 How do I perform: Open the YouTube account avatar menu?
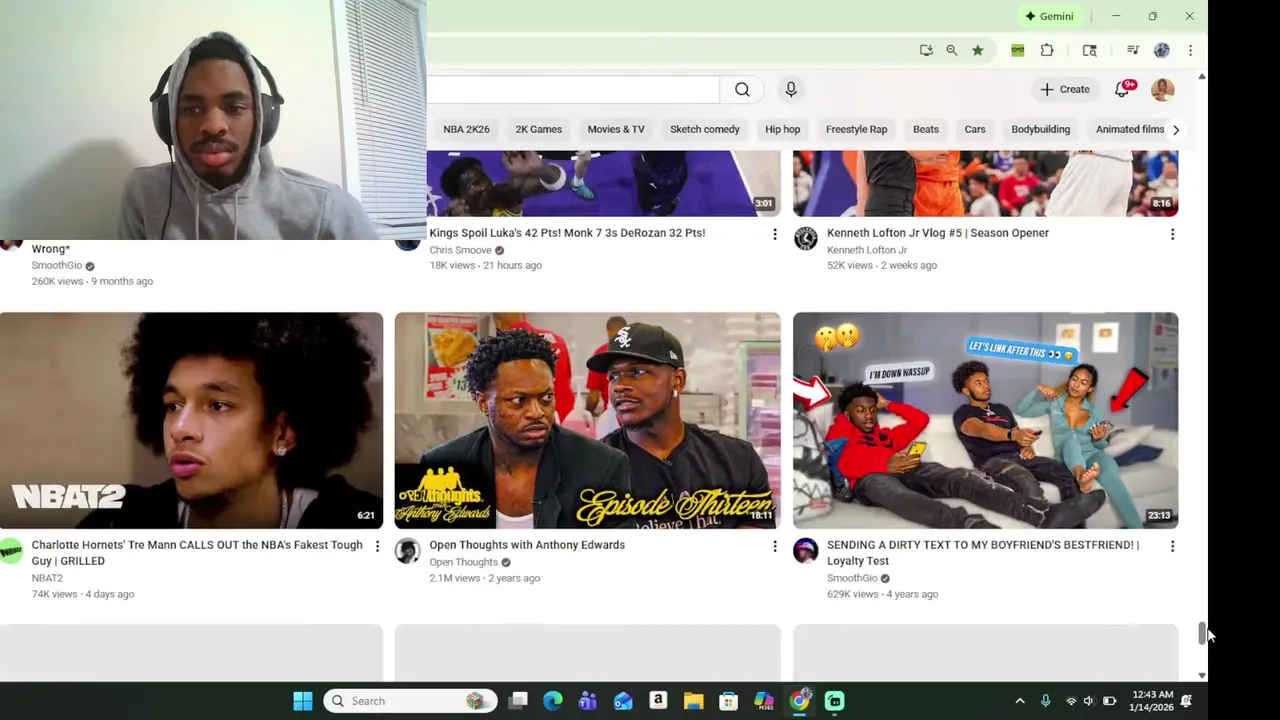pyautogui.click(x=1162, y=89)
